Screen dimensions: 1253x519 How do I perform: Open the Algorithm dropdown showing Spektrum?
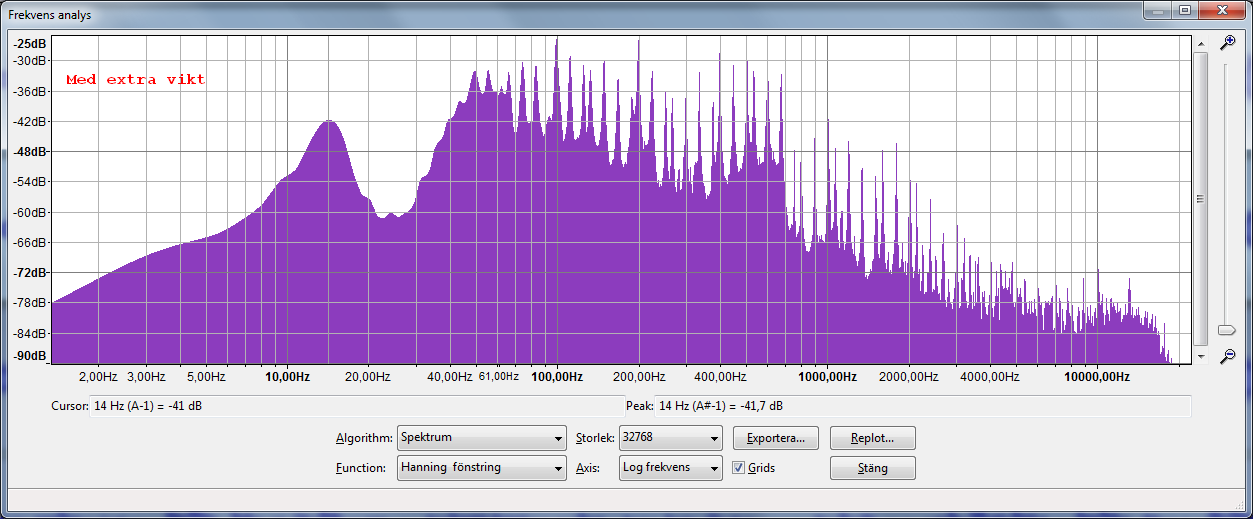pos(481,438)
